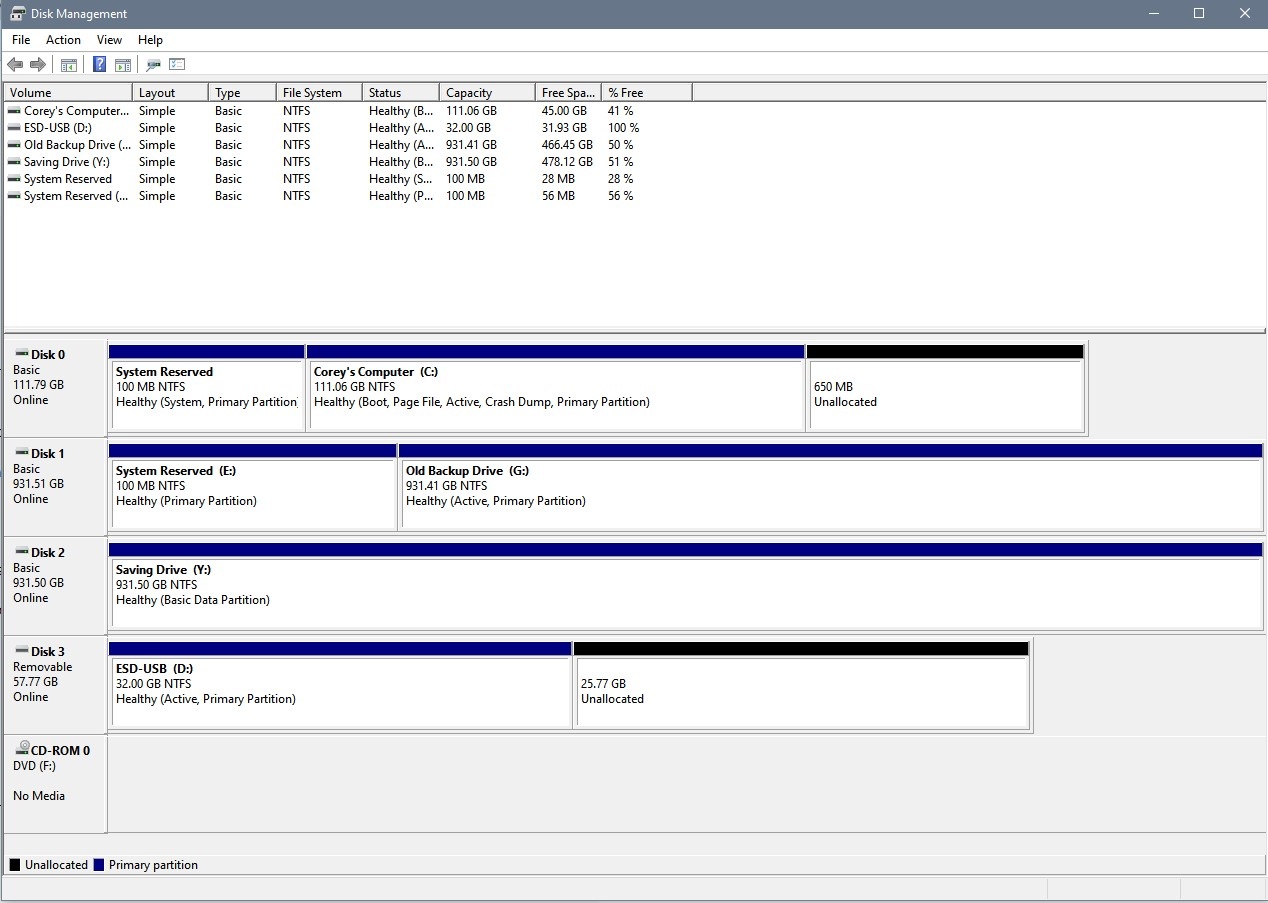Open the View menu
The width and height of the screenshot is (1268, 903).
(x=109, y=40)
